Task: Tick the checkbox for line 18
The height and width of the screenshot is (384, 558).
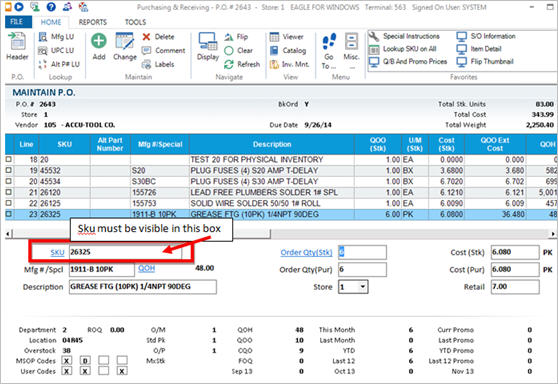Action: (9, 159)
